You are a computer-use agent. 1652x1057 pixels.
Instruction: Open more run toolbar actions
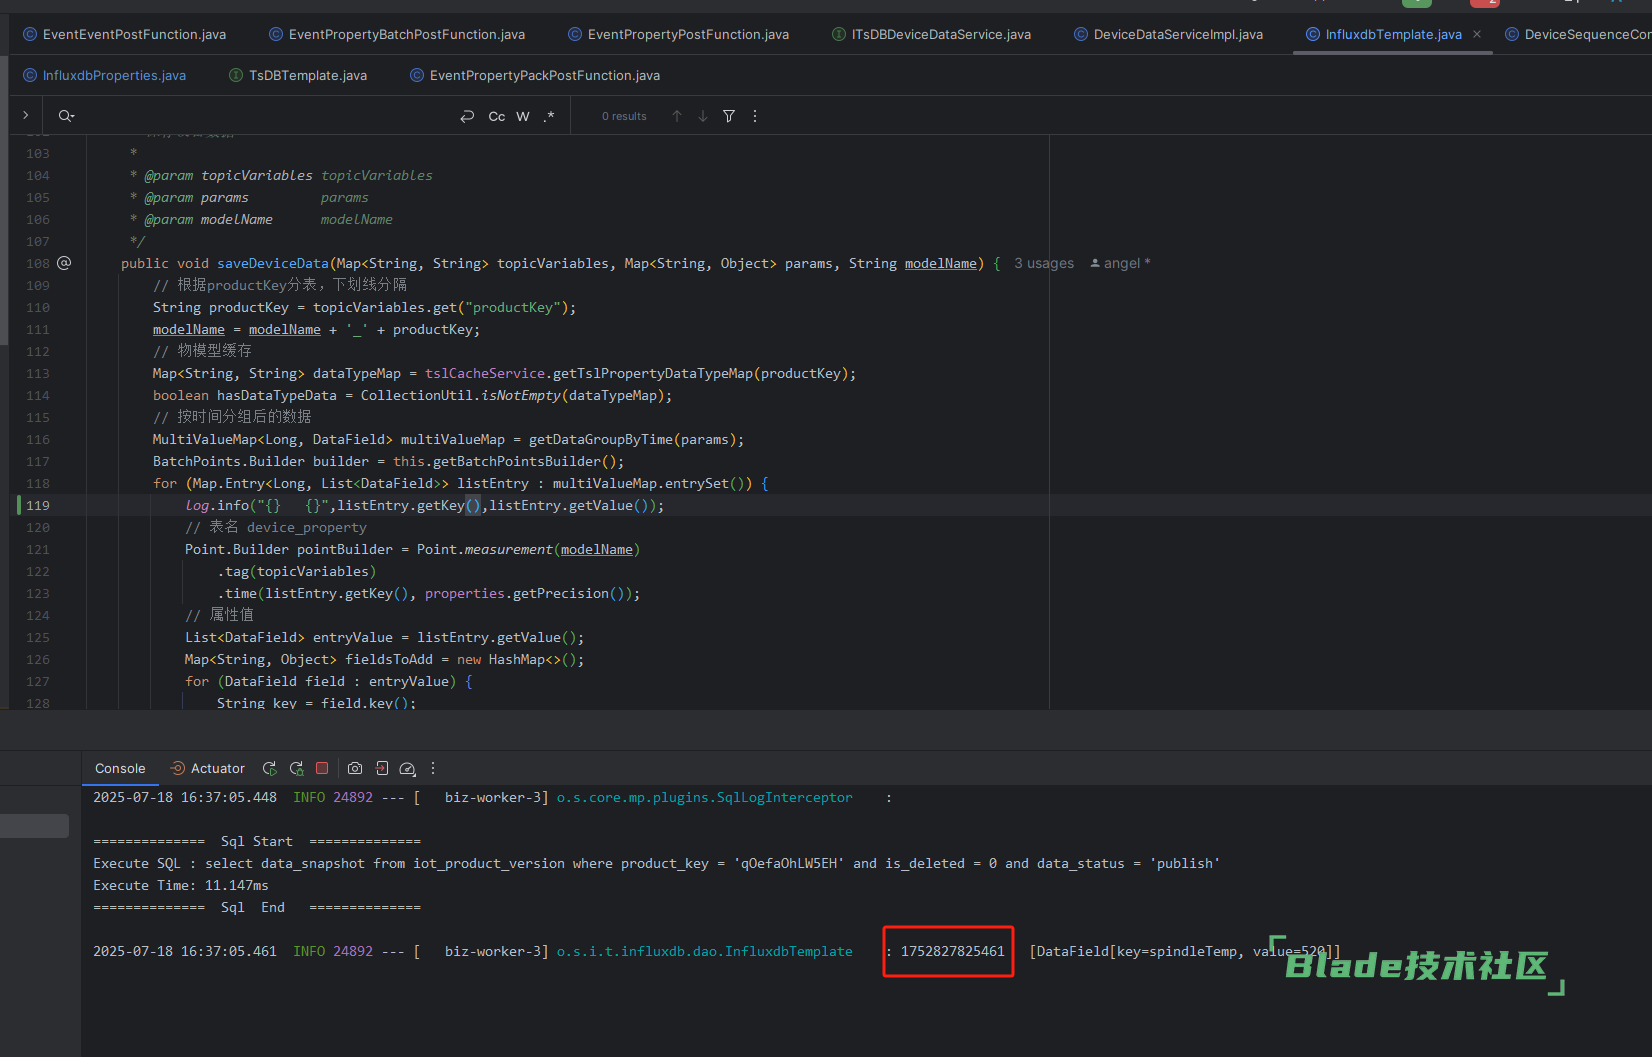point(433,768)
